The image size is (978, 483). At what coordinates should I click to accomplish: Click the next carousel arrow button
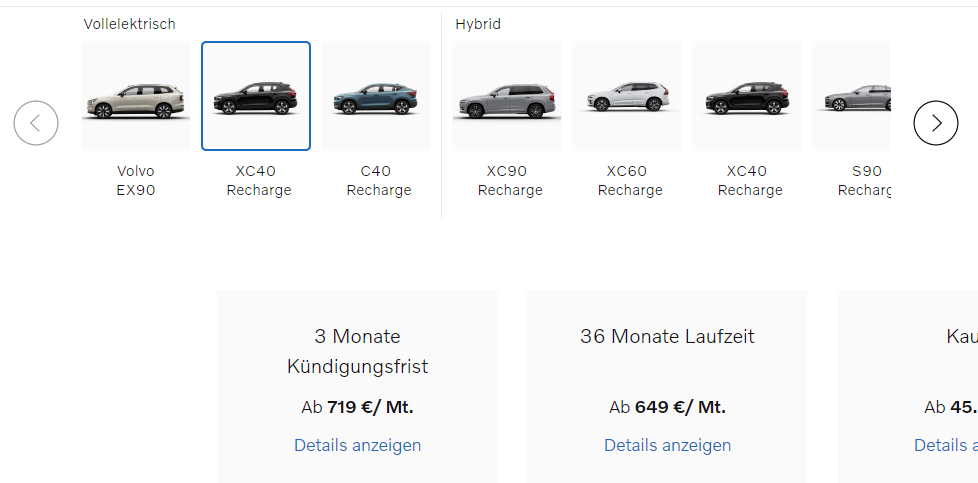coord(936,123)
